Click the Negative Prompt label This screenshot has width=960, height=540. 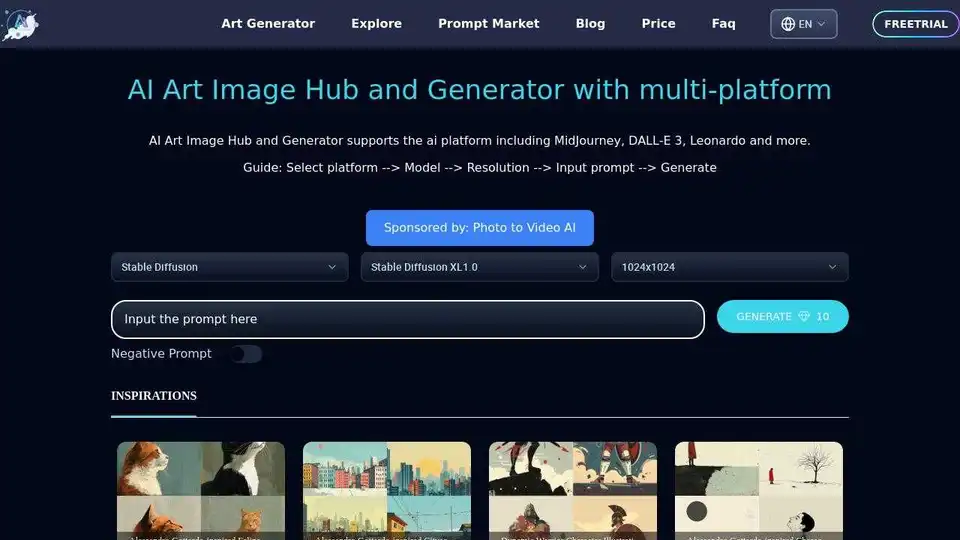[161, 354]
